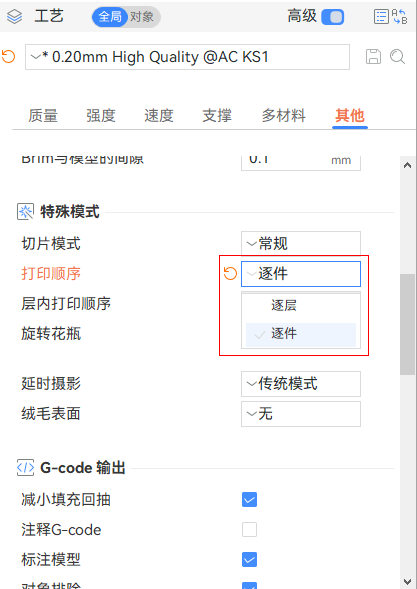Revert 打印顺序 using its orange reset arrow
Screen dimensions: 417x589
[230, 274]
